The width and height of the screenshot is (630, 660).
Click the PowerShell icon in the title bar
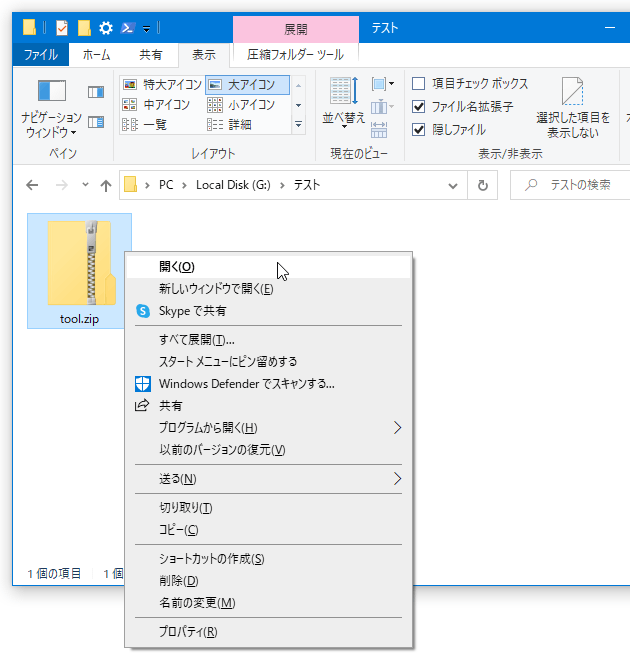coord(128,28)
